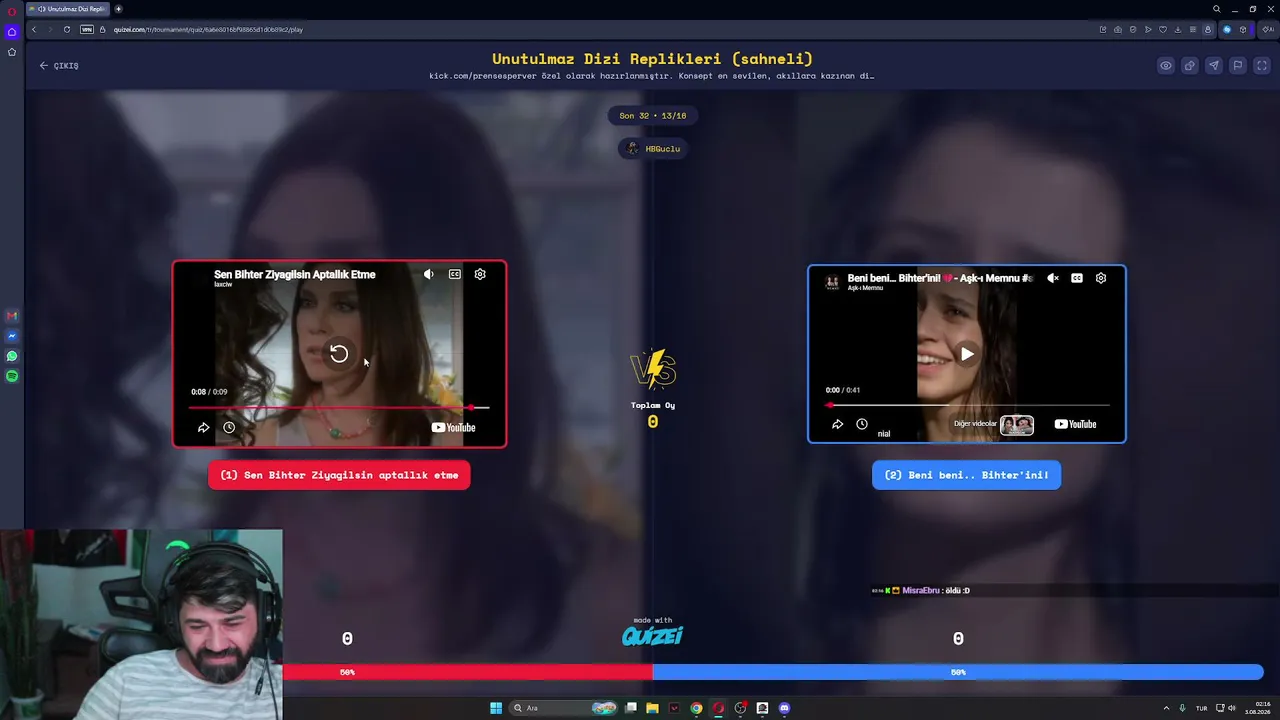Reload the page in the browser
The height and width of the screenshot is (720, 1280).
tap(67, 29)
